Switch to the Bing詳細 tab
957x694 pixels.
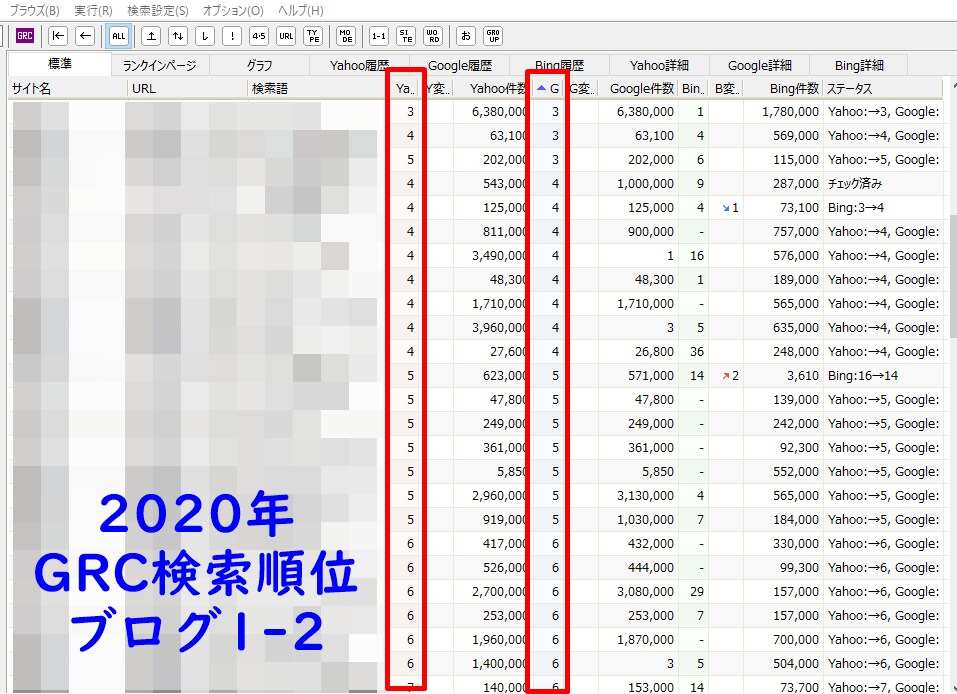859,65
